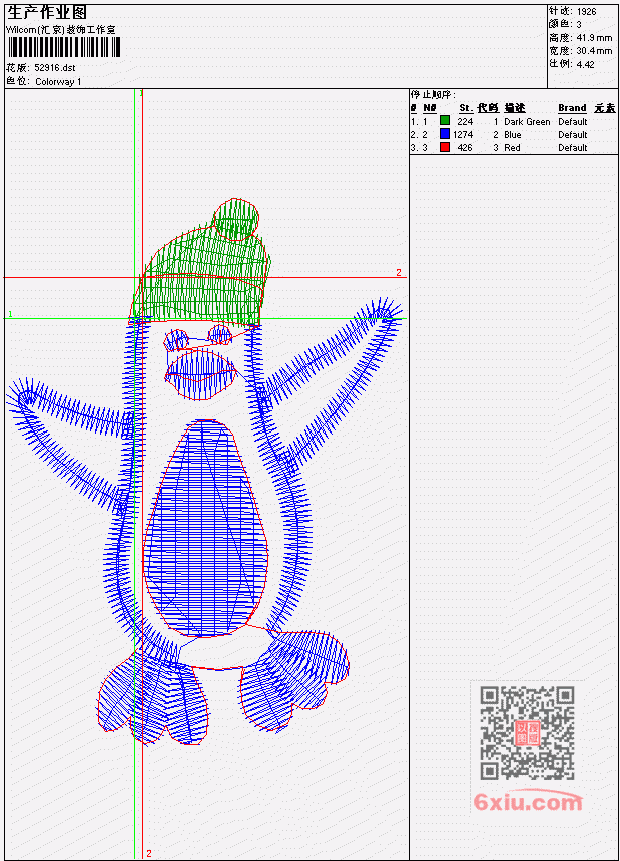This screenshot has width=620, height=861.
Task: Select the stitch count '426' cell
Action: click(465, 148)
